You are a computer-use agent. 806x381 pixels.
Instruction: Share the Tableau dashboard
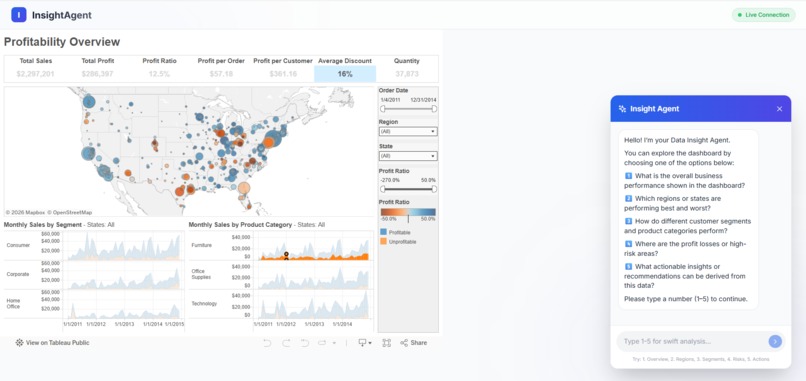414,343
